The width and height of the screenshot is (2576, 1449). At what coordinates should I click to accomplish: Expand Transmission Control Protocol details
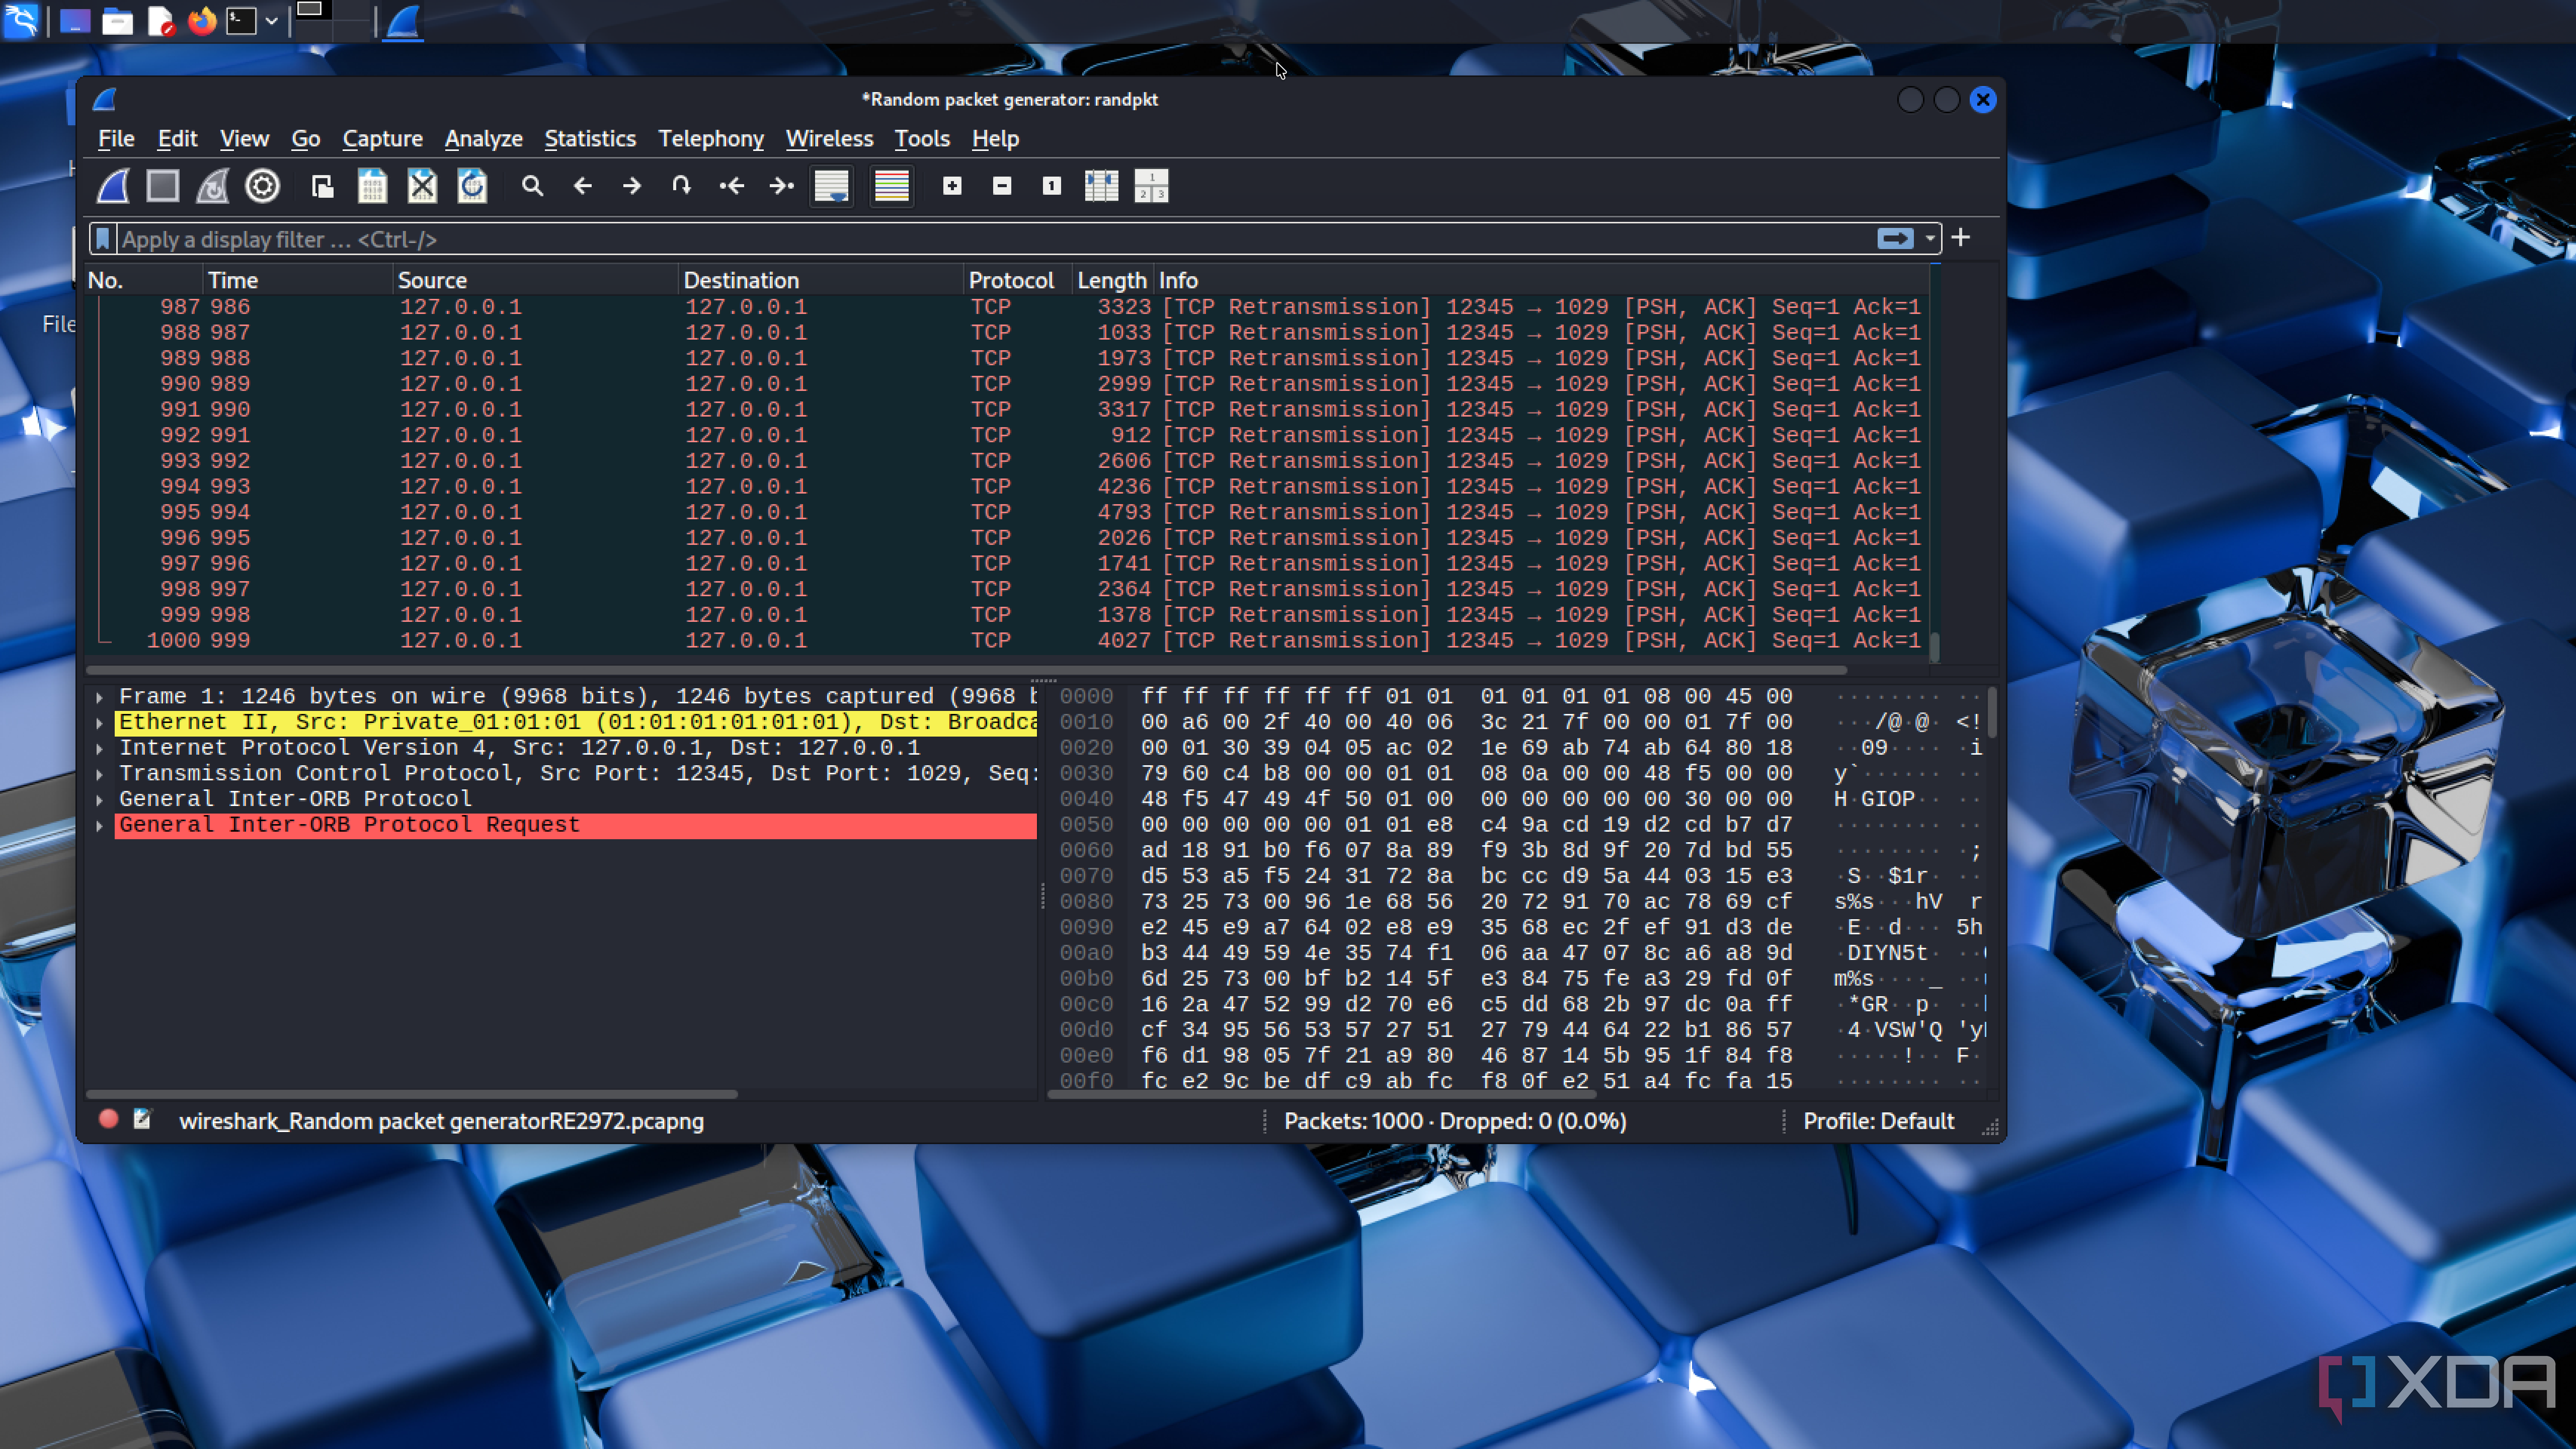(99, 774)
